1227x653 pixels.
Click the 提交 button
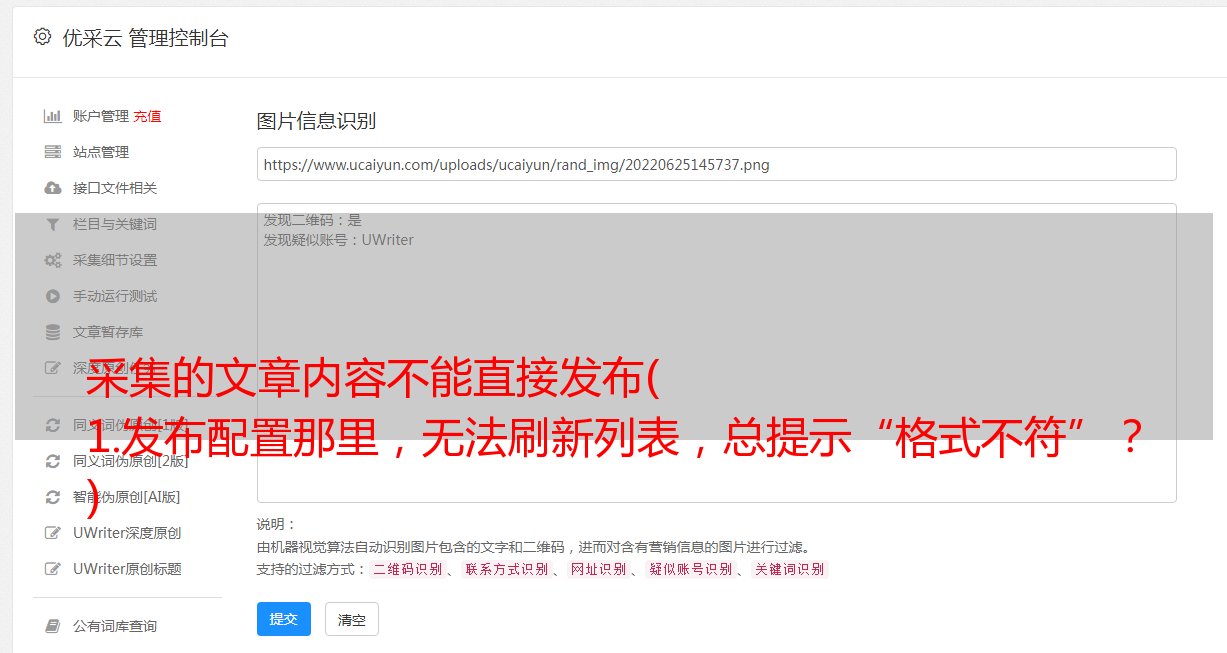pos(284,619)
